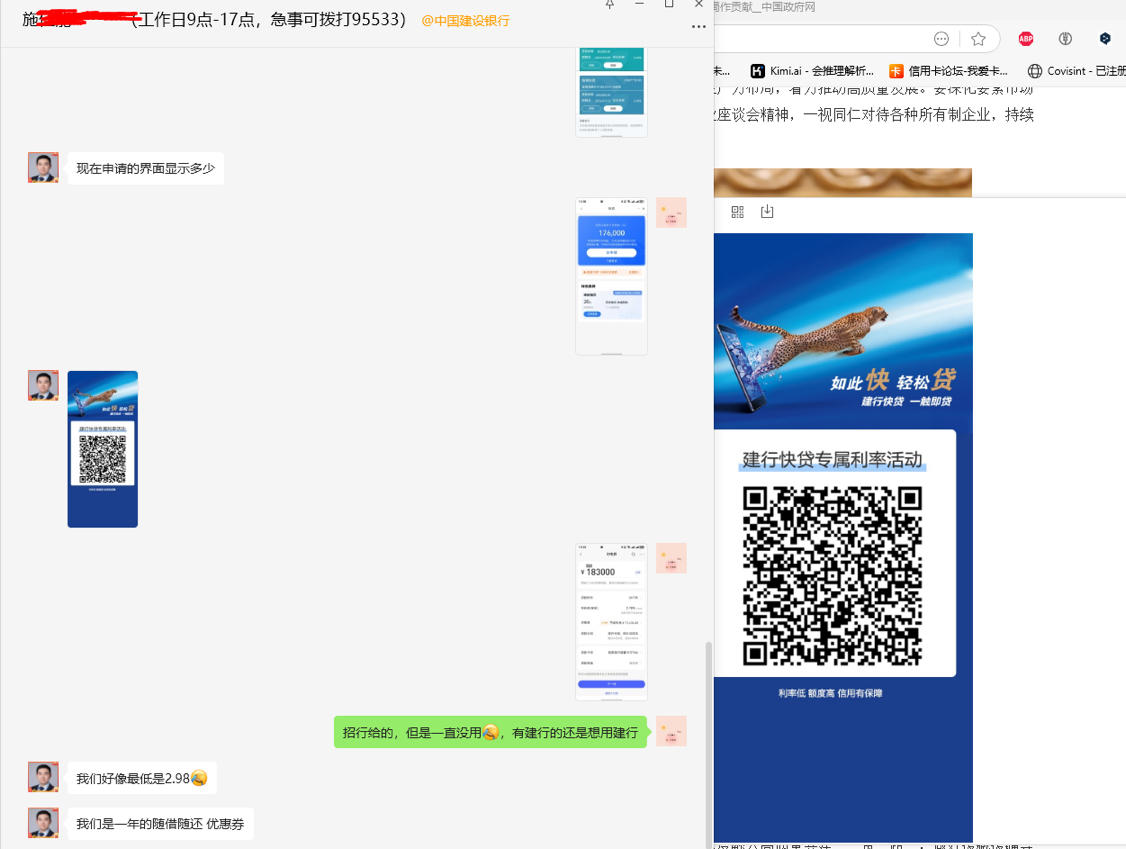Click own avatar beside the green message
This screenshot has height=849, width=1126.
(671, 731)
